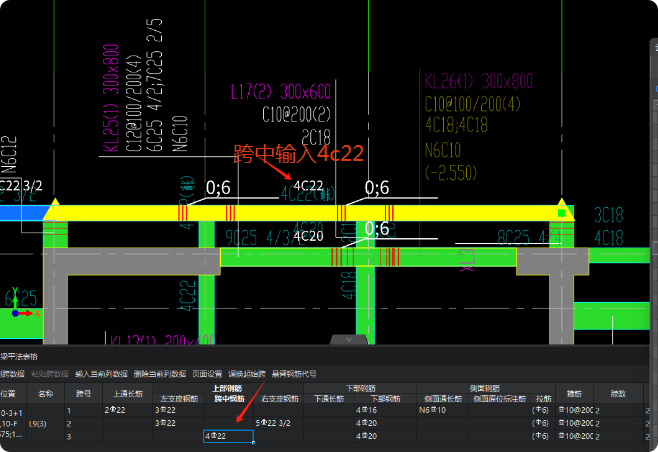Screen dimensions: 658x452
Task: Click the 箍筋 column header
Action: pyautogui.click(x=574, y=394)
